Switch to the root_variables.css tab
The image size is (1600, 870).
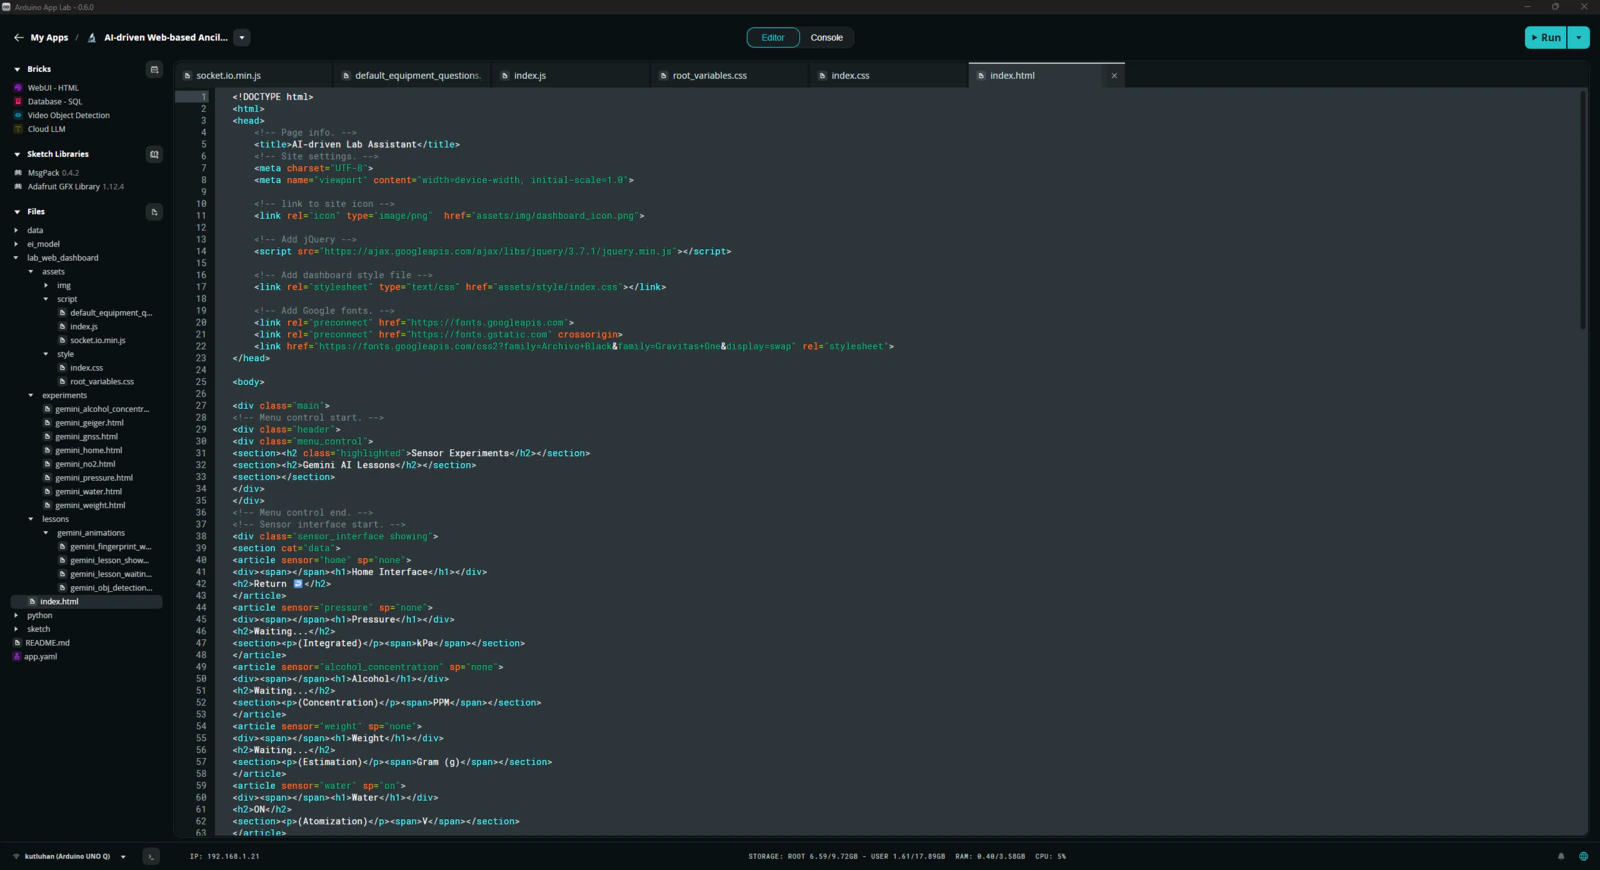(730, 76)
